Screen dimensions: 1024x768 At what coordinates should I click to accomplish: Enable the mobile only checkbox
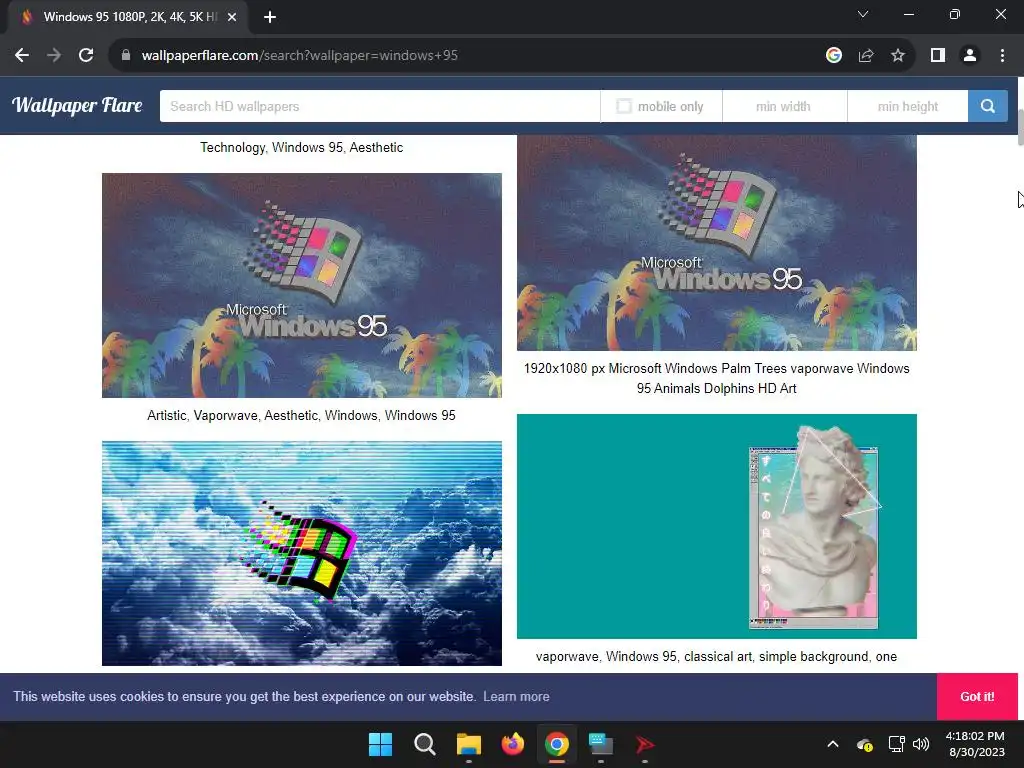[624, 106]
